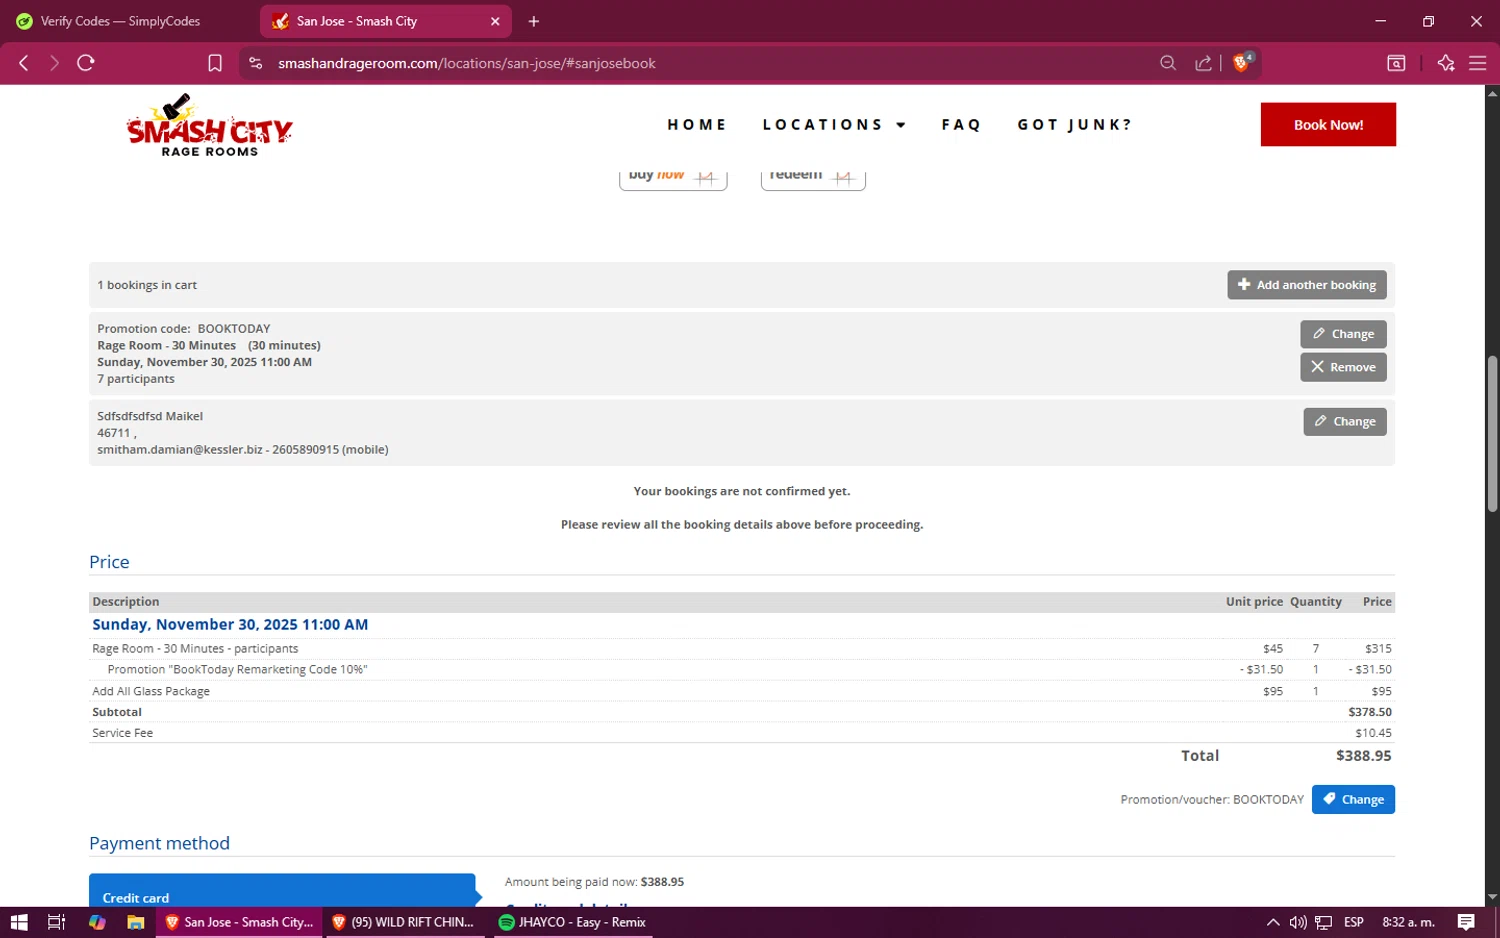Change the Rage Room booking details
The image size is (1500, 938).
click(1343, 334)
